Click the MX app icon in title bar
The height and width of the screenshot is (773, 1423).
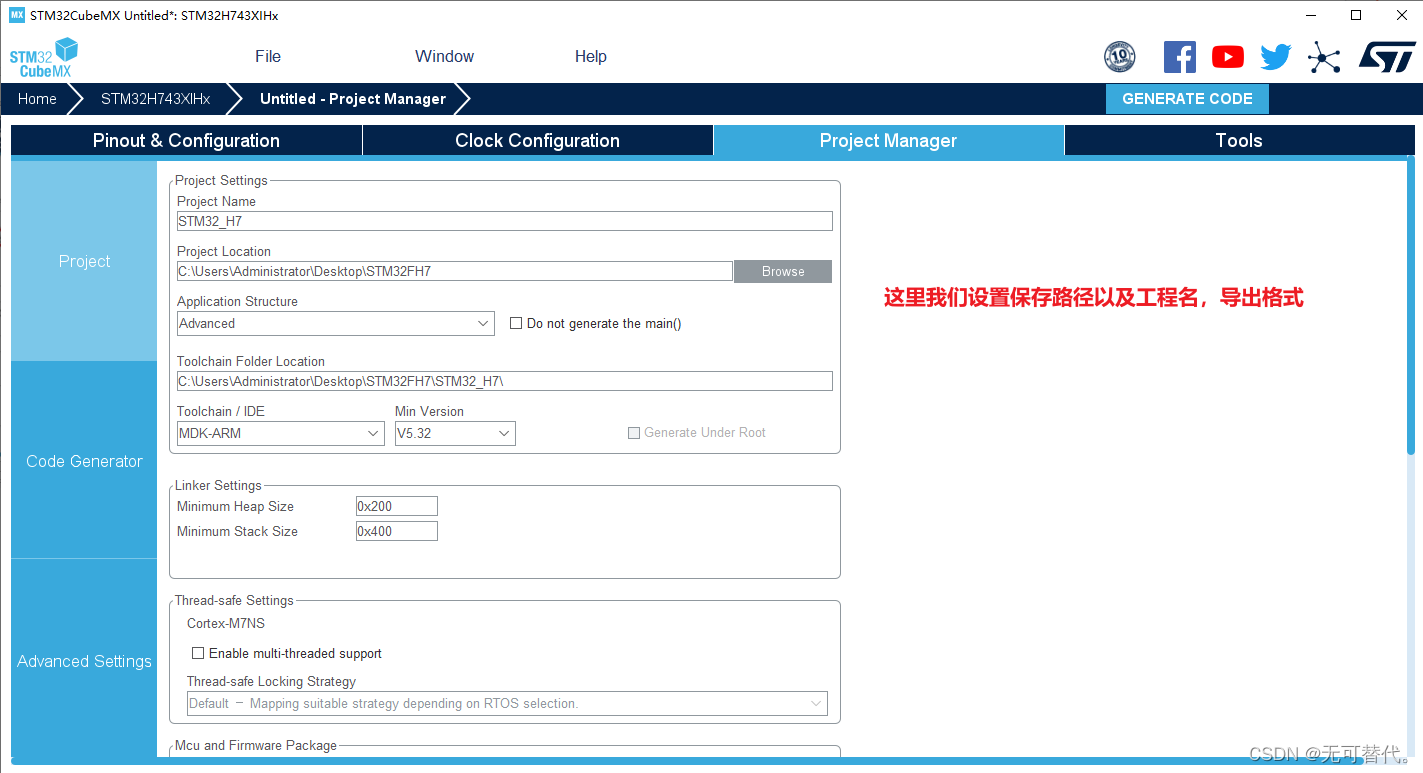[16, 15]
